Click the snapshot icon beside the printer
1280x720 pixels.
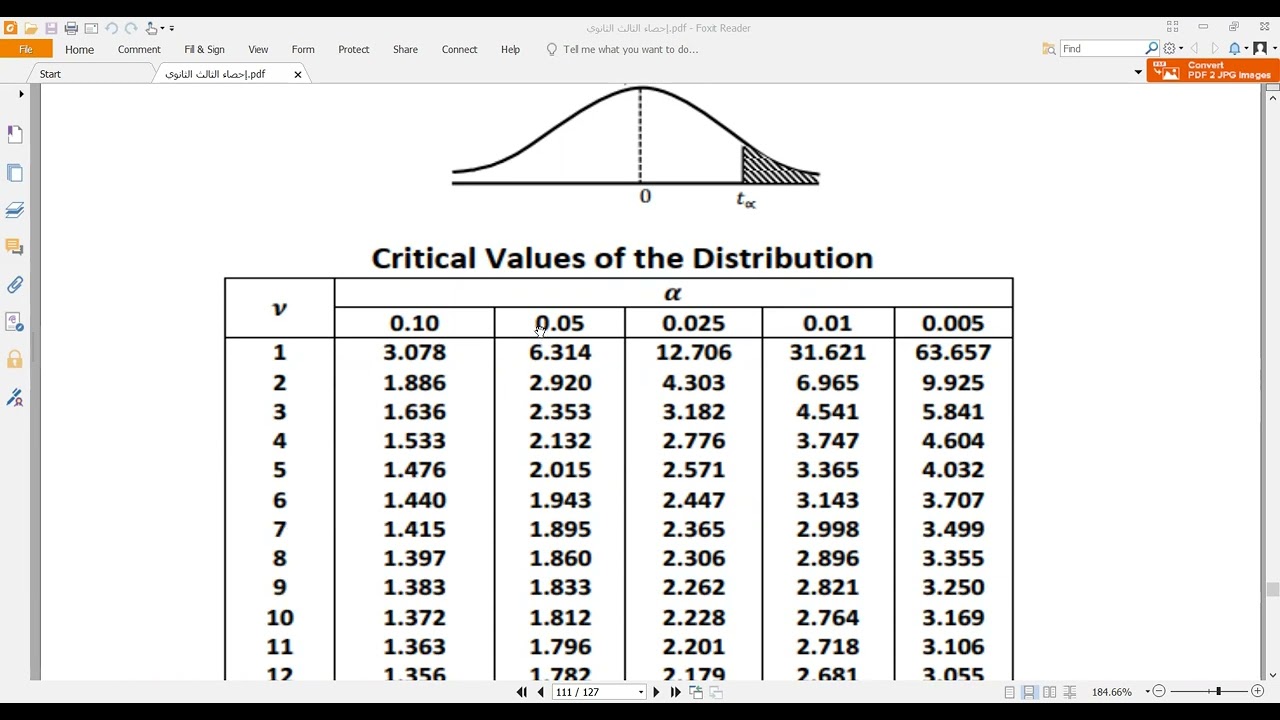(91, 28)
